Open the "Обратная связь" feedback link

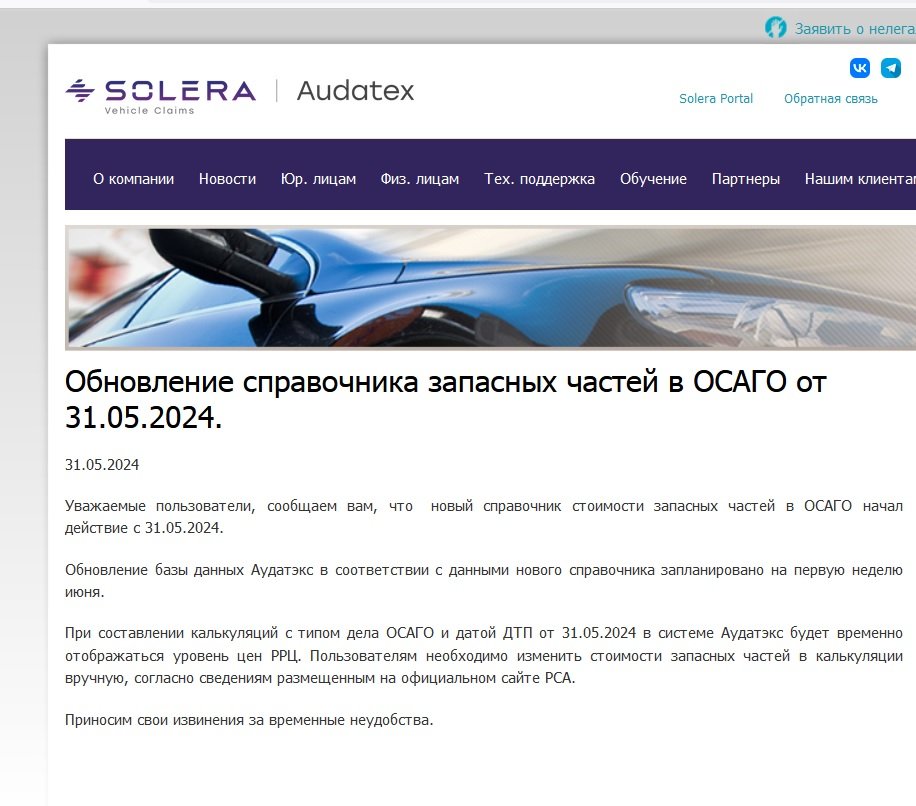click(x=830, y=99)
